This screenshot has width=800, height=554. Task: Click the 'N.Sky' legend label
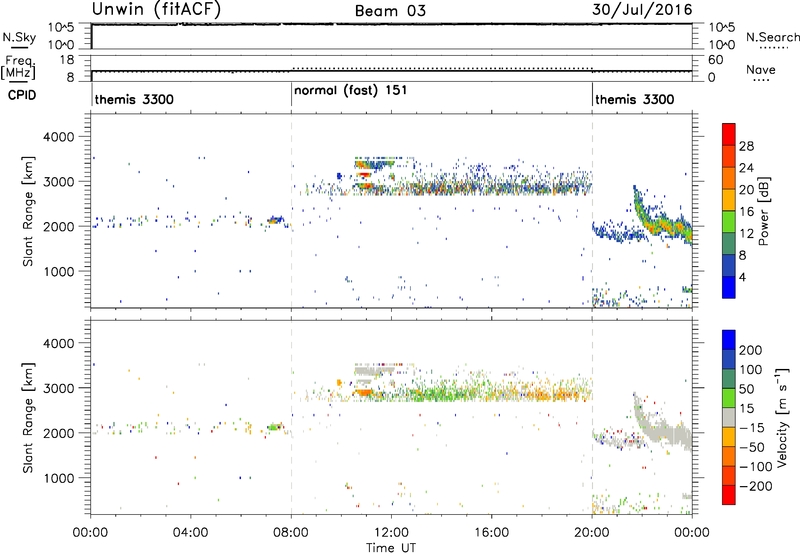coord(19,37)
